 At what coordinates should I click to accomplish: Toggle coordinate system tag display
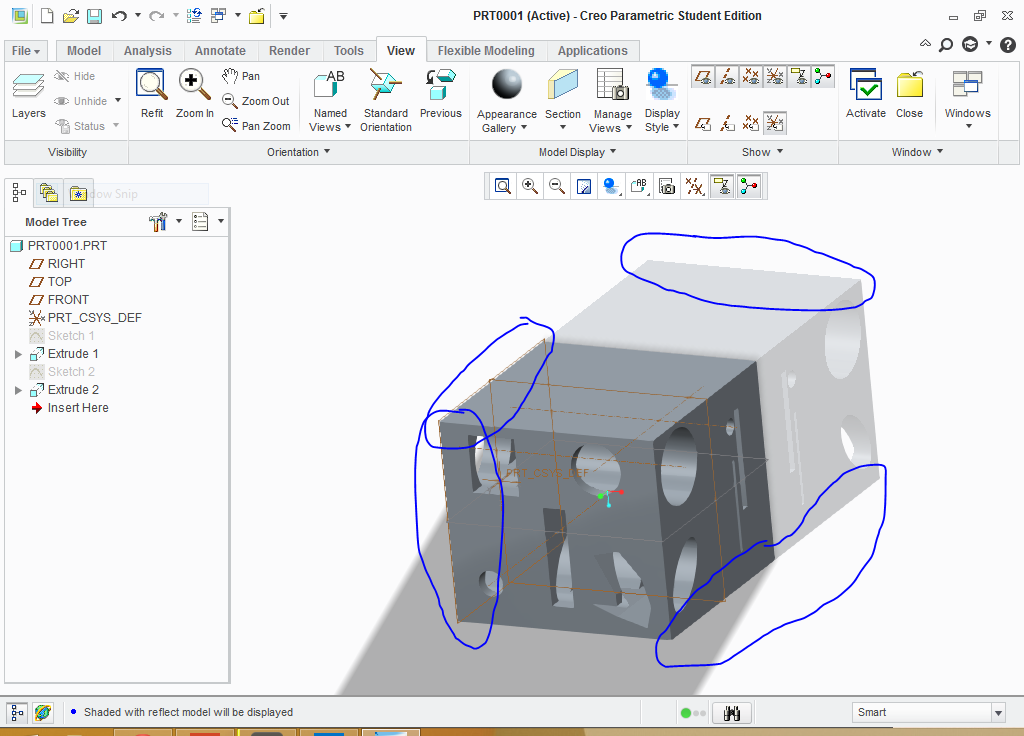click(775, 123)
